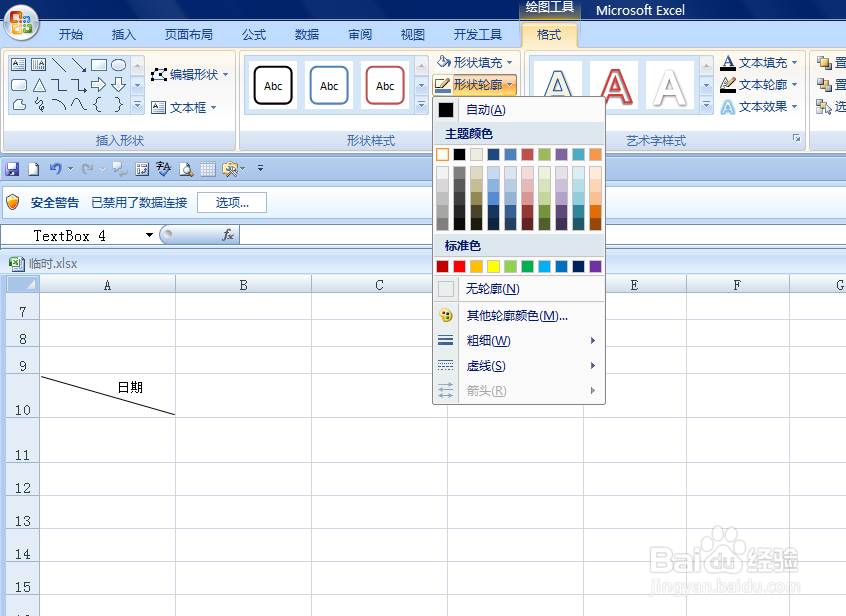This screenshot has width=846, height=616.
Task: Open the WordArt styles dialog launcher
Action: (x=796, y=138)
